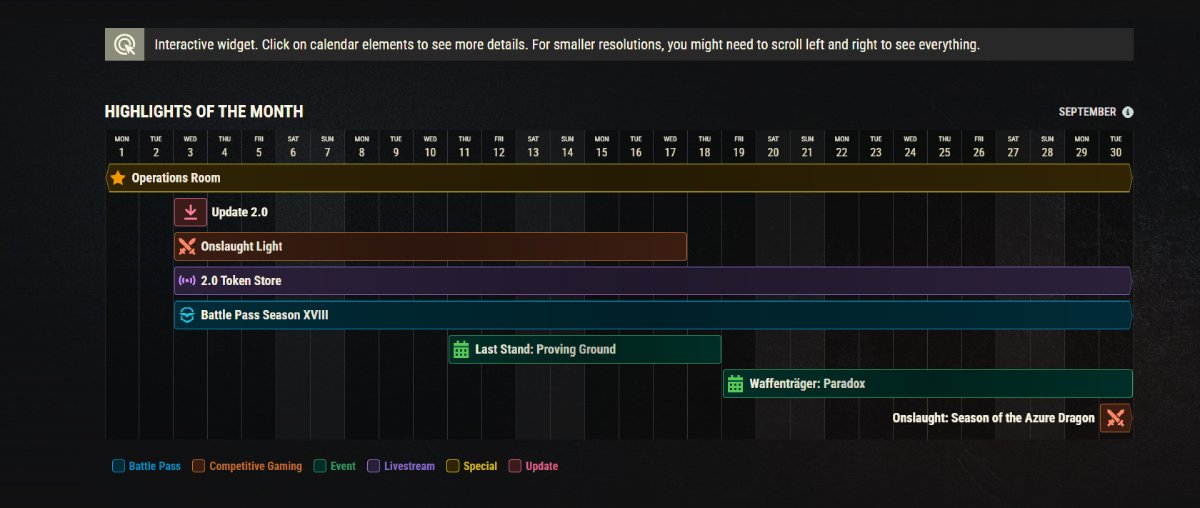Select the Thu 11 day header
1200x508 pixels.
tap(464, 146)
